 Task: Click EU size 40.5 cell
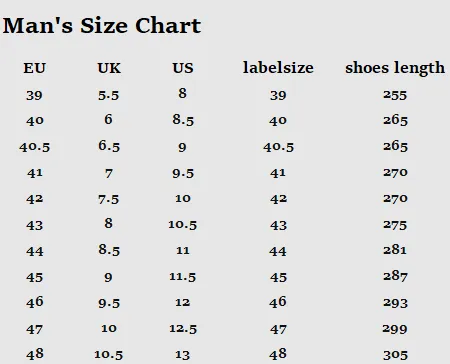(34, 147)
